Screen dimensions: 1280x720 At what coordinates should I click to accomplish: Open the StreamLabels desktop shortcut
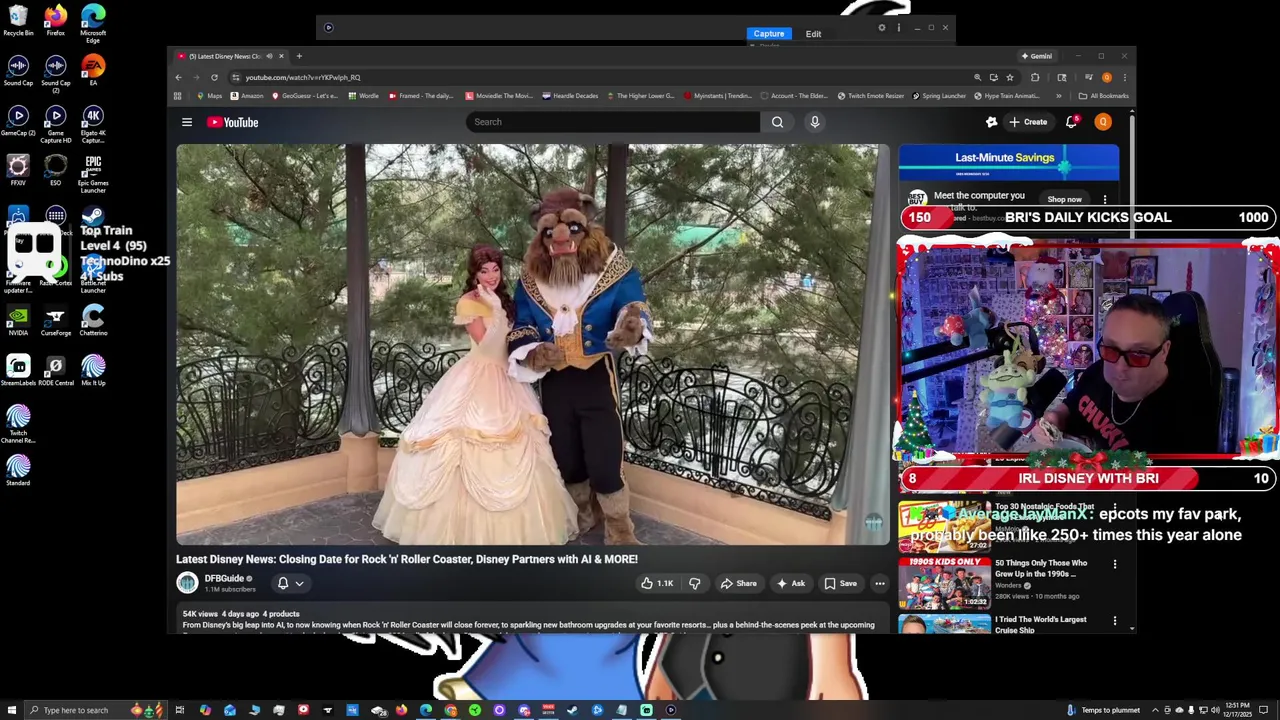(x=18, y=371)
